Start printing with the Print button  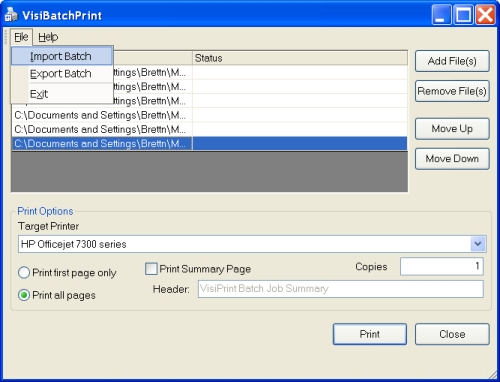(x=370, y=334)
